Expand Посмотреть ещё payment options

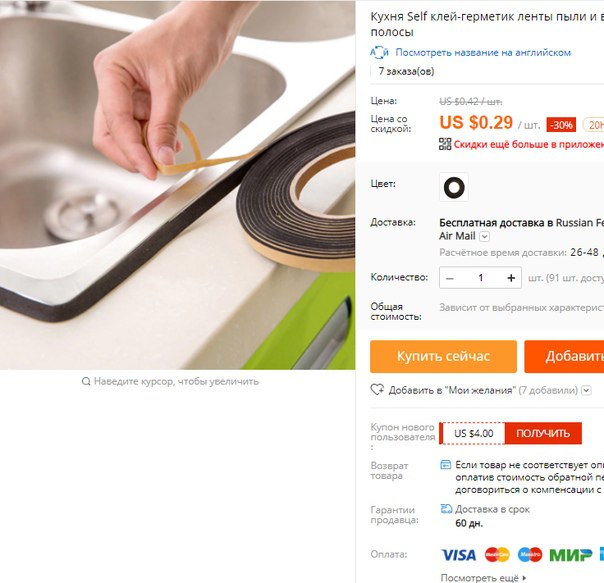(483, 578)
